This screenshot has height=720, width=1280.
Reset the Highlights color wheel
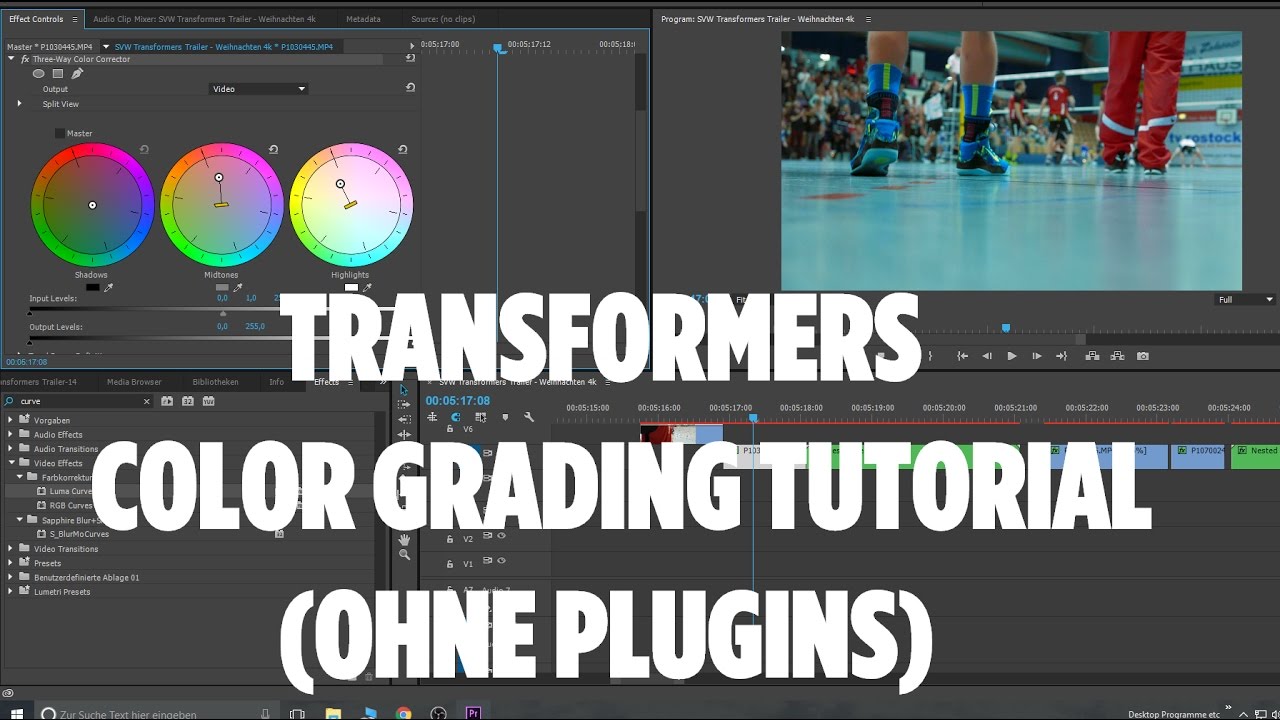point(402,150)
